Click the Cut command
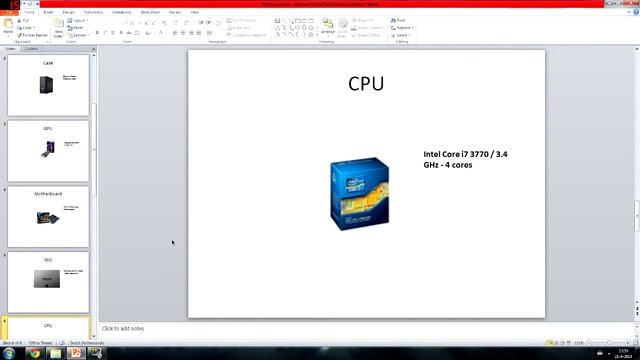 pyautogui.click(x=23, y=20)
